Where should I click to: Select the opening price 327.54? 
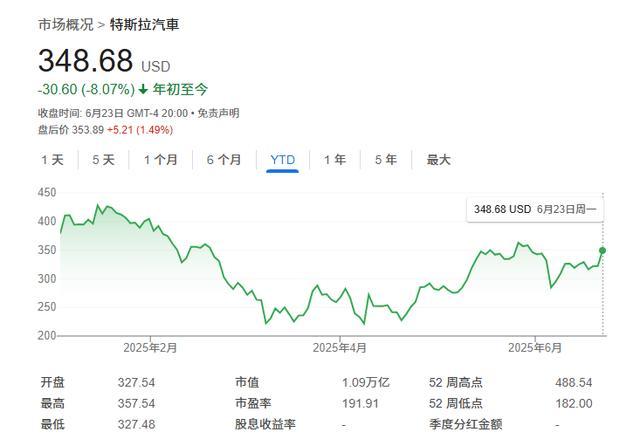(x=136, y=382)
